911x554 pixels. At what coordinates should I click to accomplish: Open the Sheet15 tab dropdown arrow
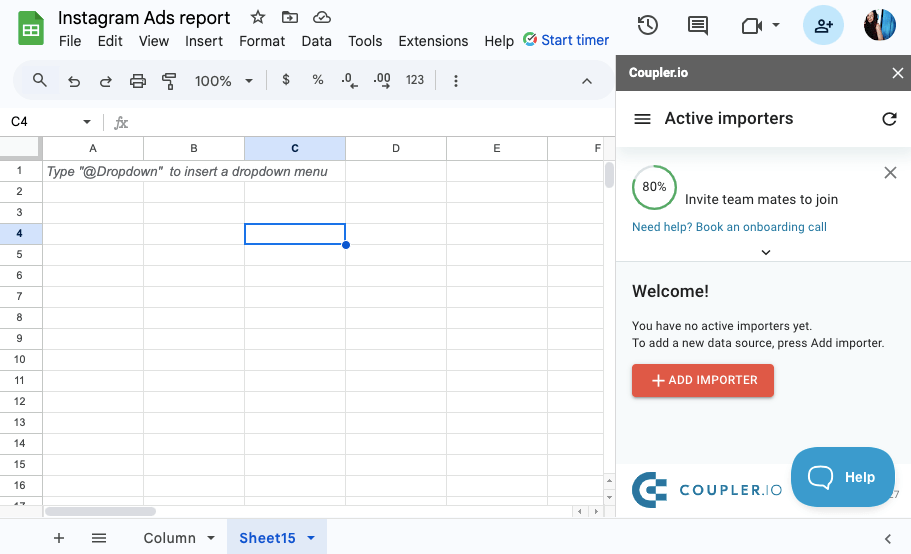[311, 538]
